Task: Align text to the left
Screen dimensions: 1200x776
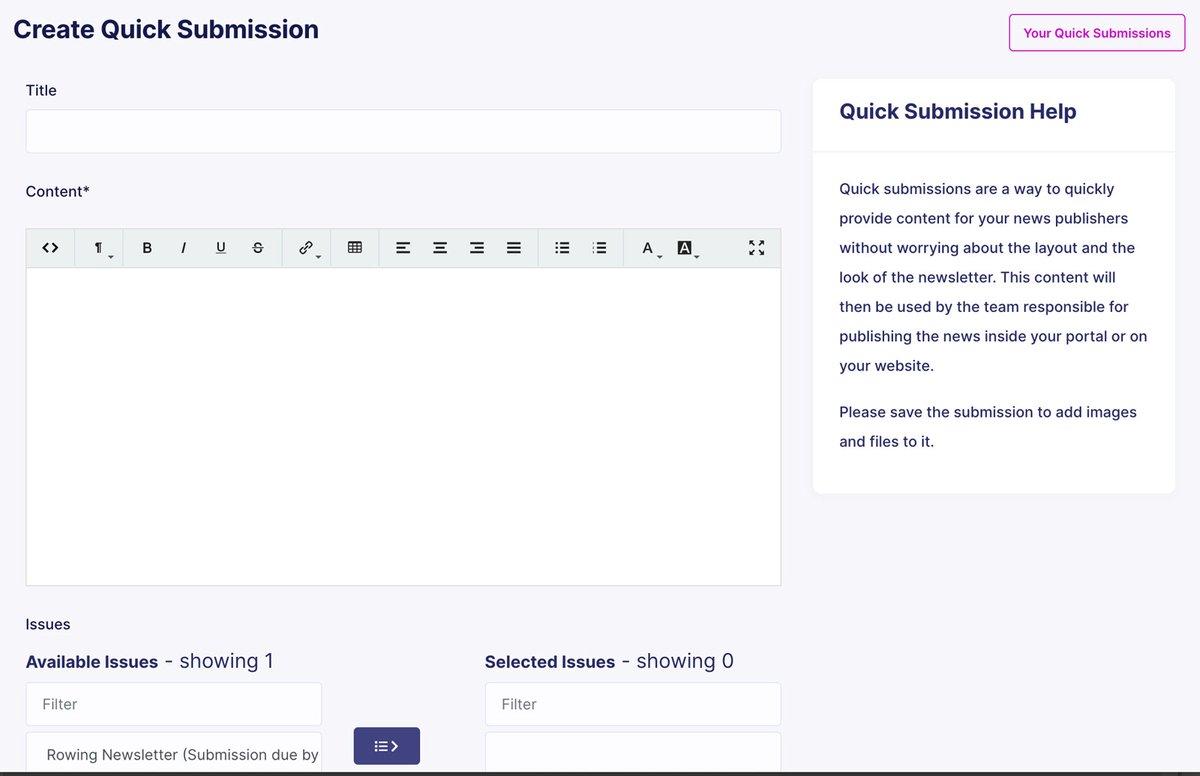Action: click(403, 248)
